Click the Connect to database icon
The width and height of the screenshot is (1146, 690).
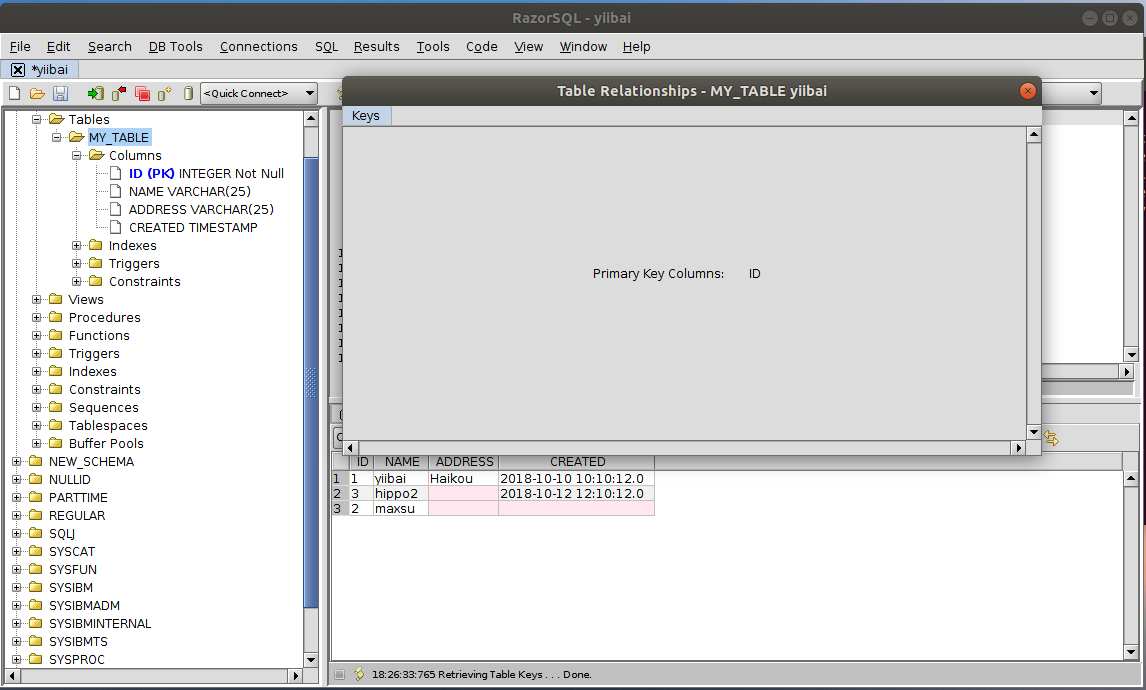coord(95,93)
